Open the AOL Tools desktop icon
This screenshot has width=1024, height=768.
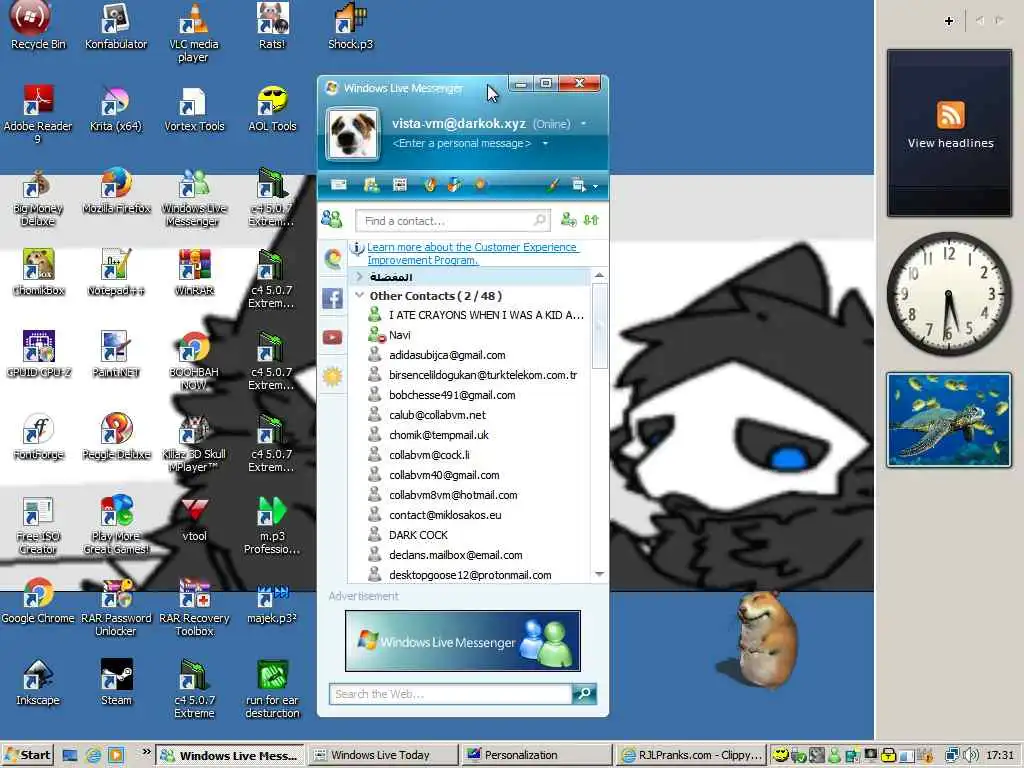(272, 108)
